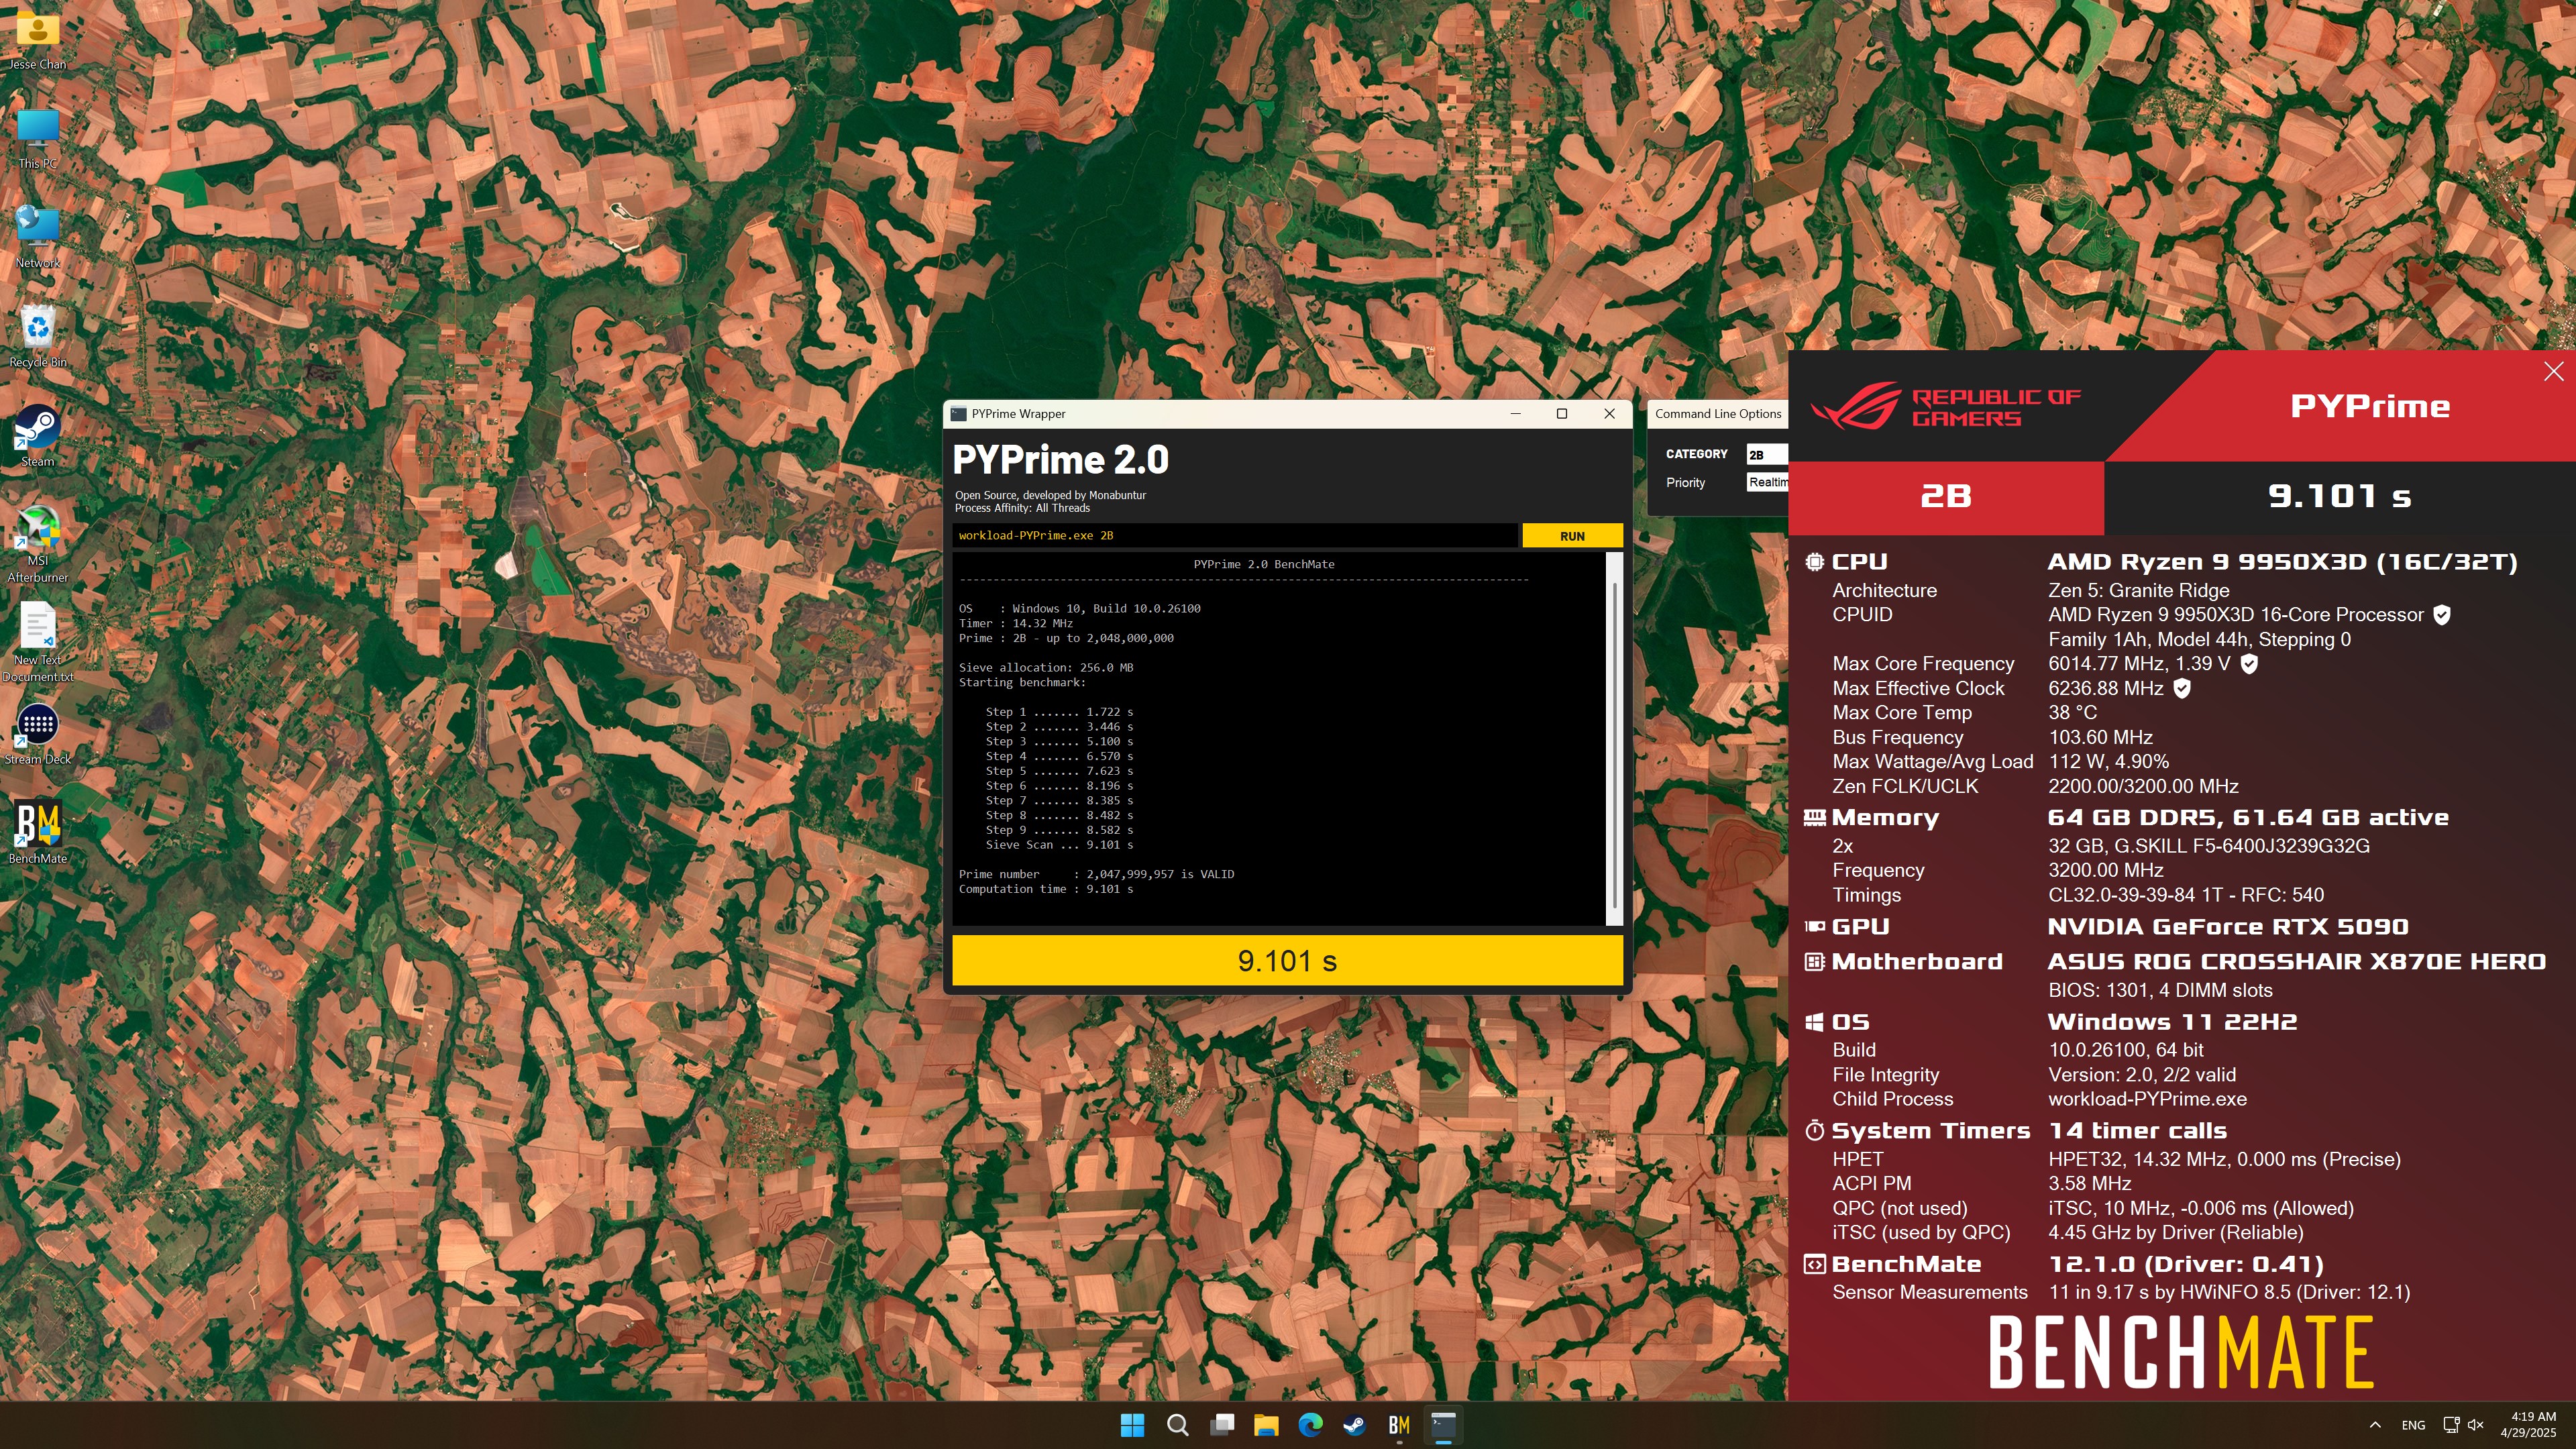The width and height of the screenshot is (2576, 1449).
Task: Open Microsoft Edge from the taskbar
Action: point(1310,1425)
